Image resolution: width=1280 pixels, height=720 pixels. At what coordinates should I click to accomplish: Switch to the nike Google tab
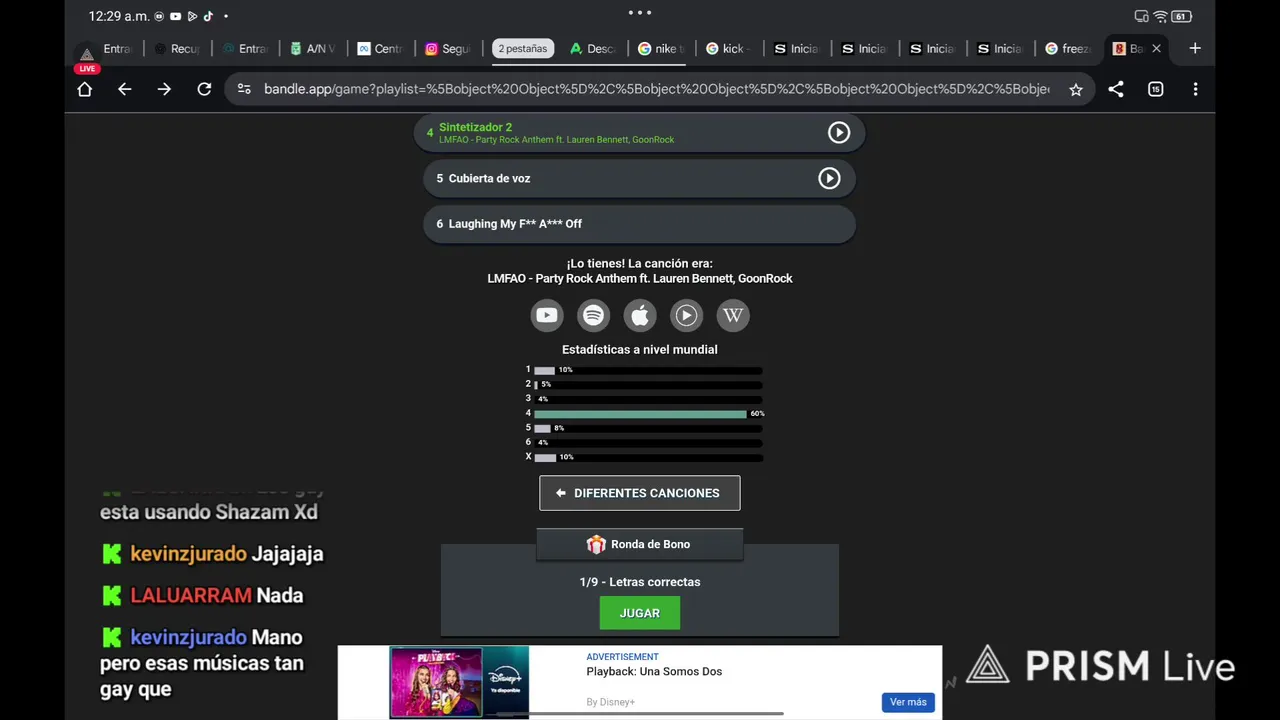661,48
